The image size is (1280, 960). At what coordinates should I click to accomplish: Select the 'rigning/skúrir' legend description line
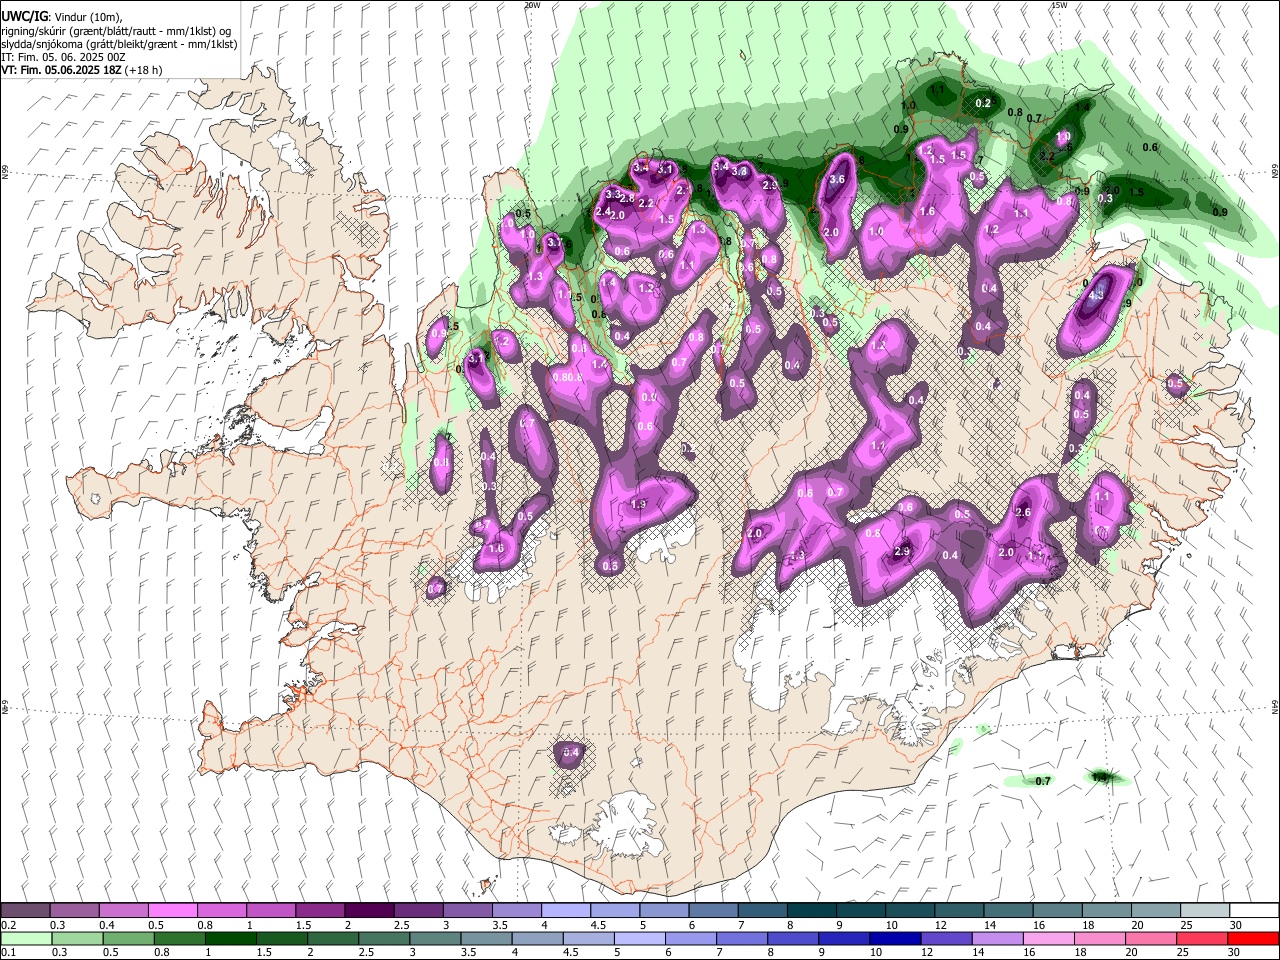118,31
